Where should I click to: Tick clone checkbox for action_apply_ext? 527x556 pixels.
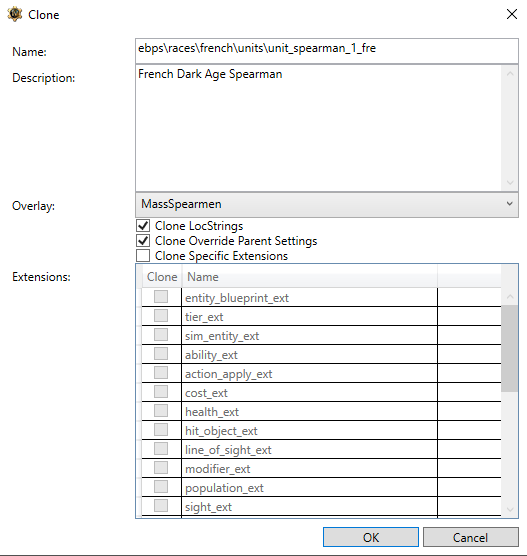click(161, 373)
